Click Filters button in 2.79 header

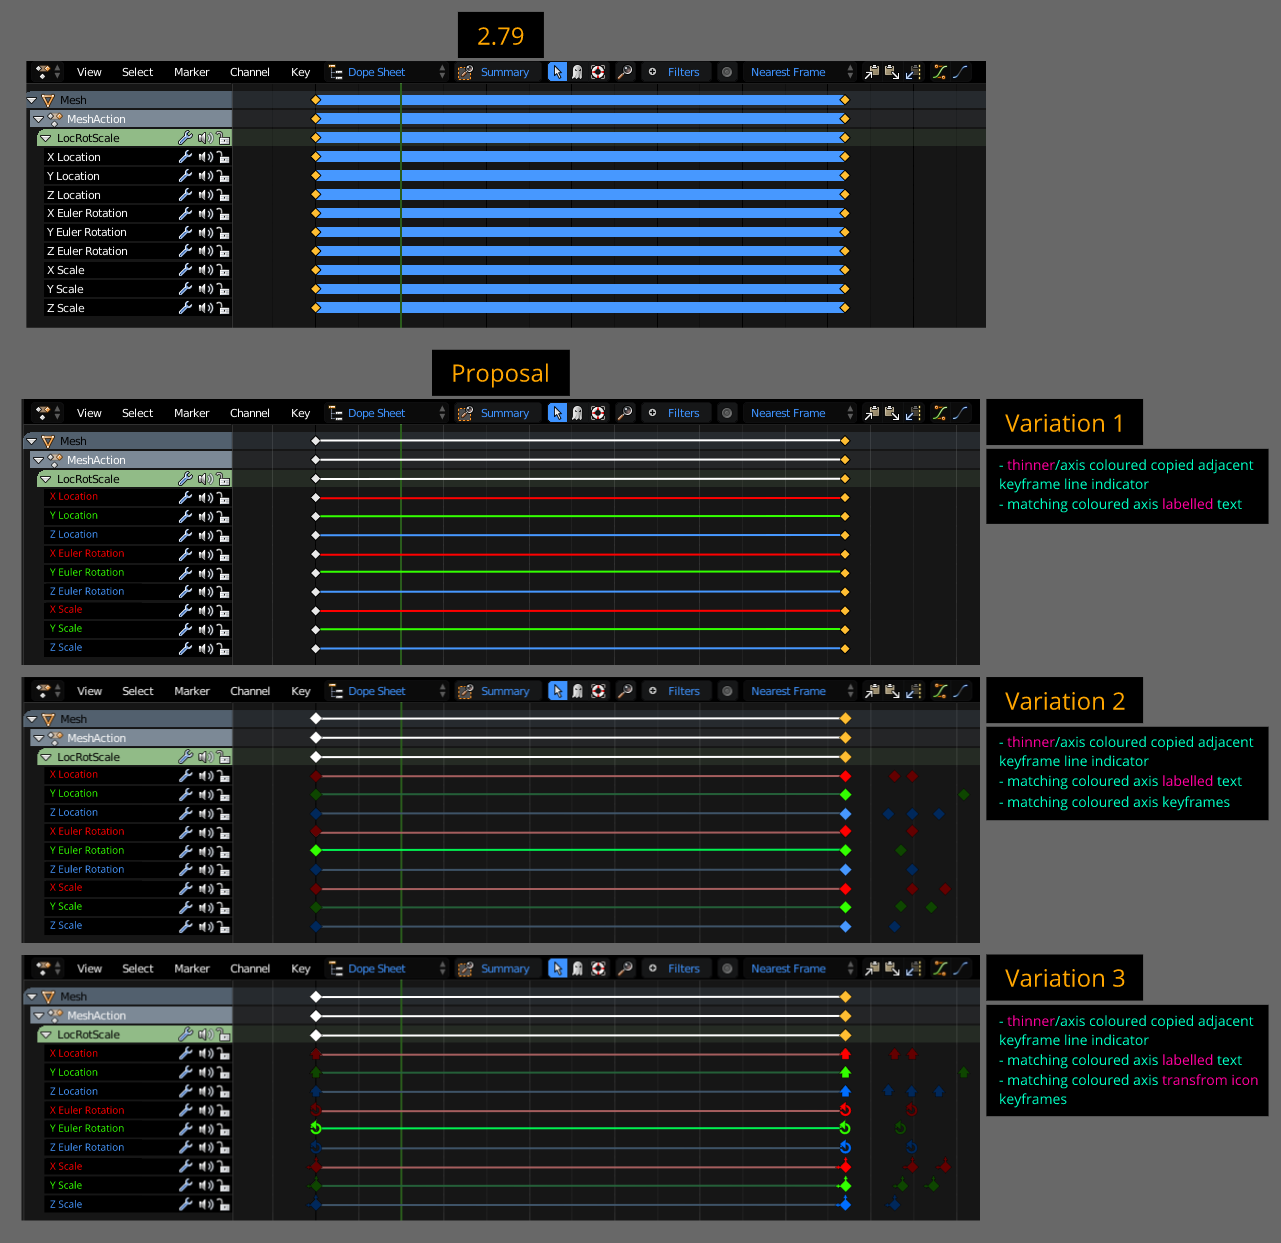675,72
